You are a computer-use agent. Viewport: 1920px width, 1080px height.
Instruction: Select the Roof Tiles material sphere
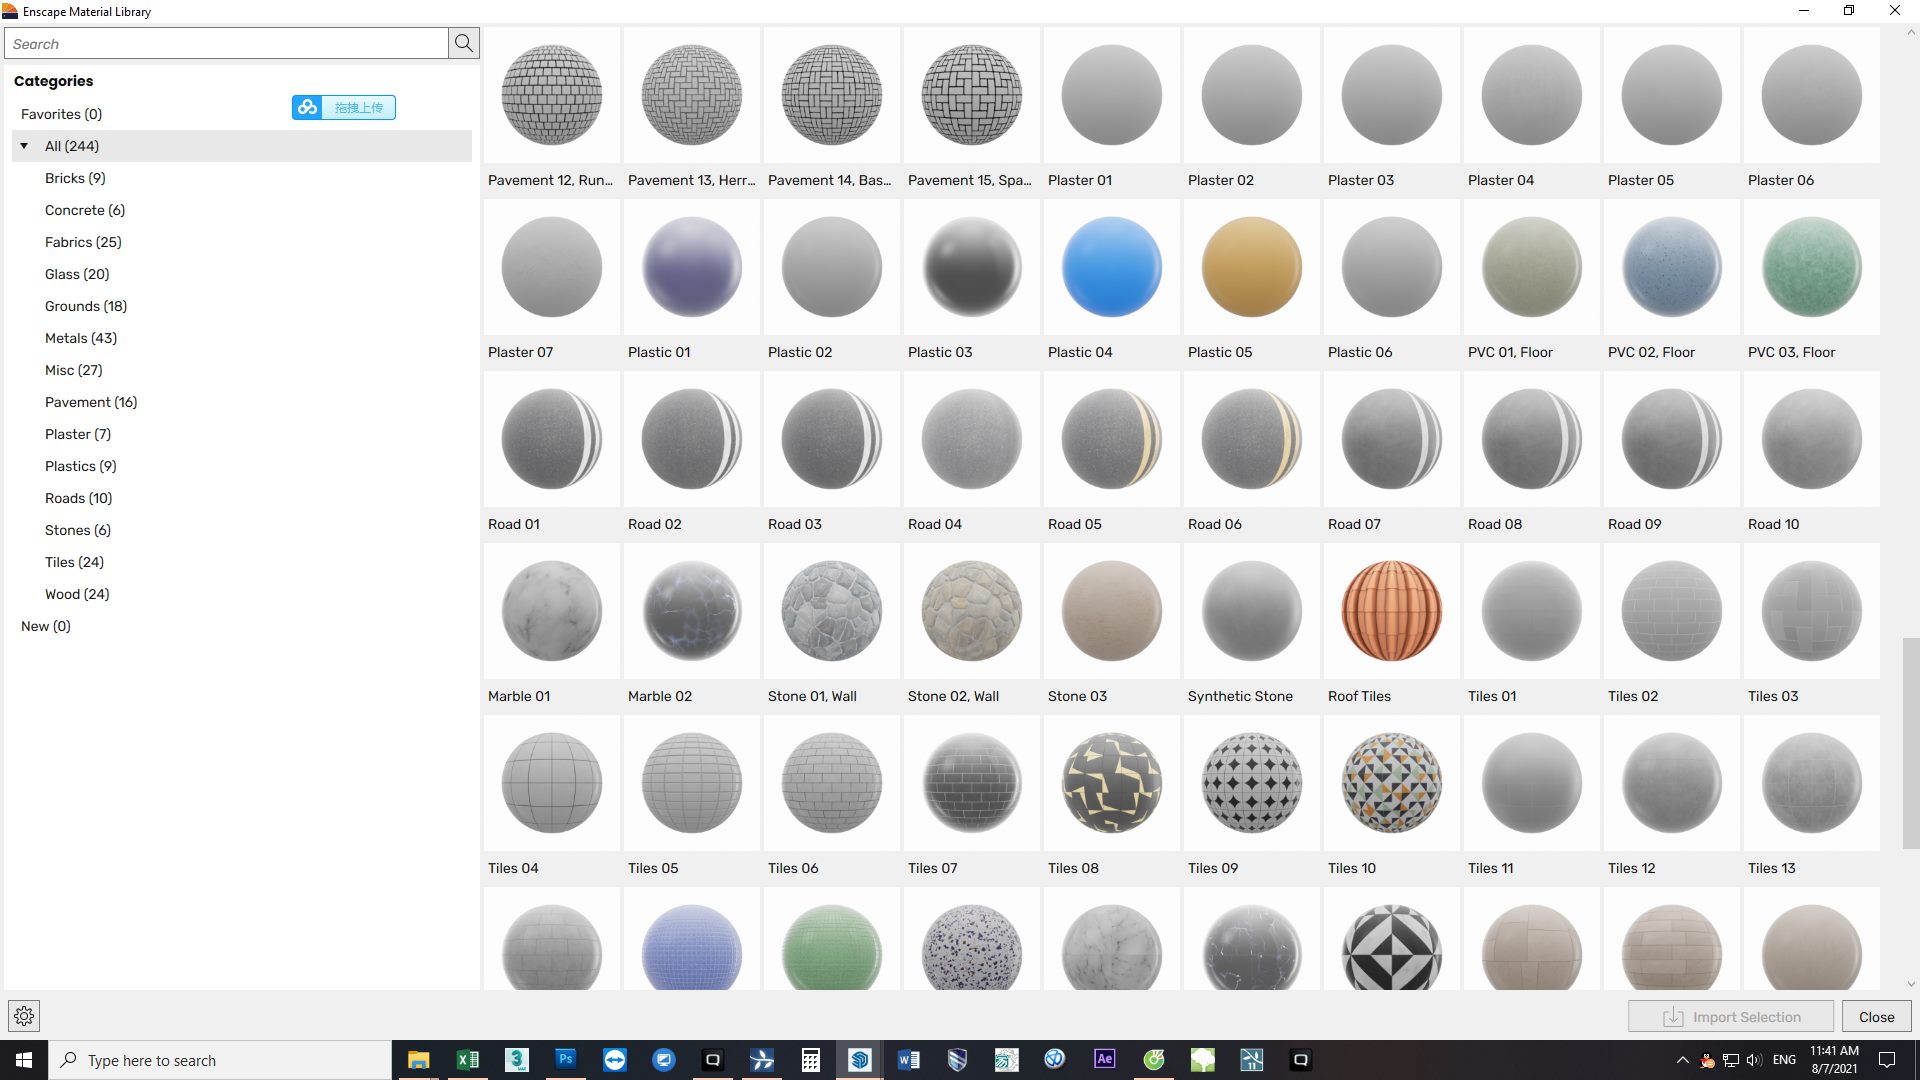[1391, 611]
